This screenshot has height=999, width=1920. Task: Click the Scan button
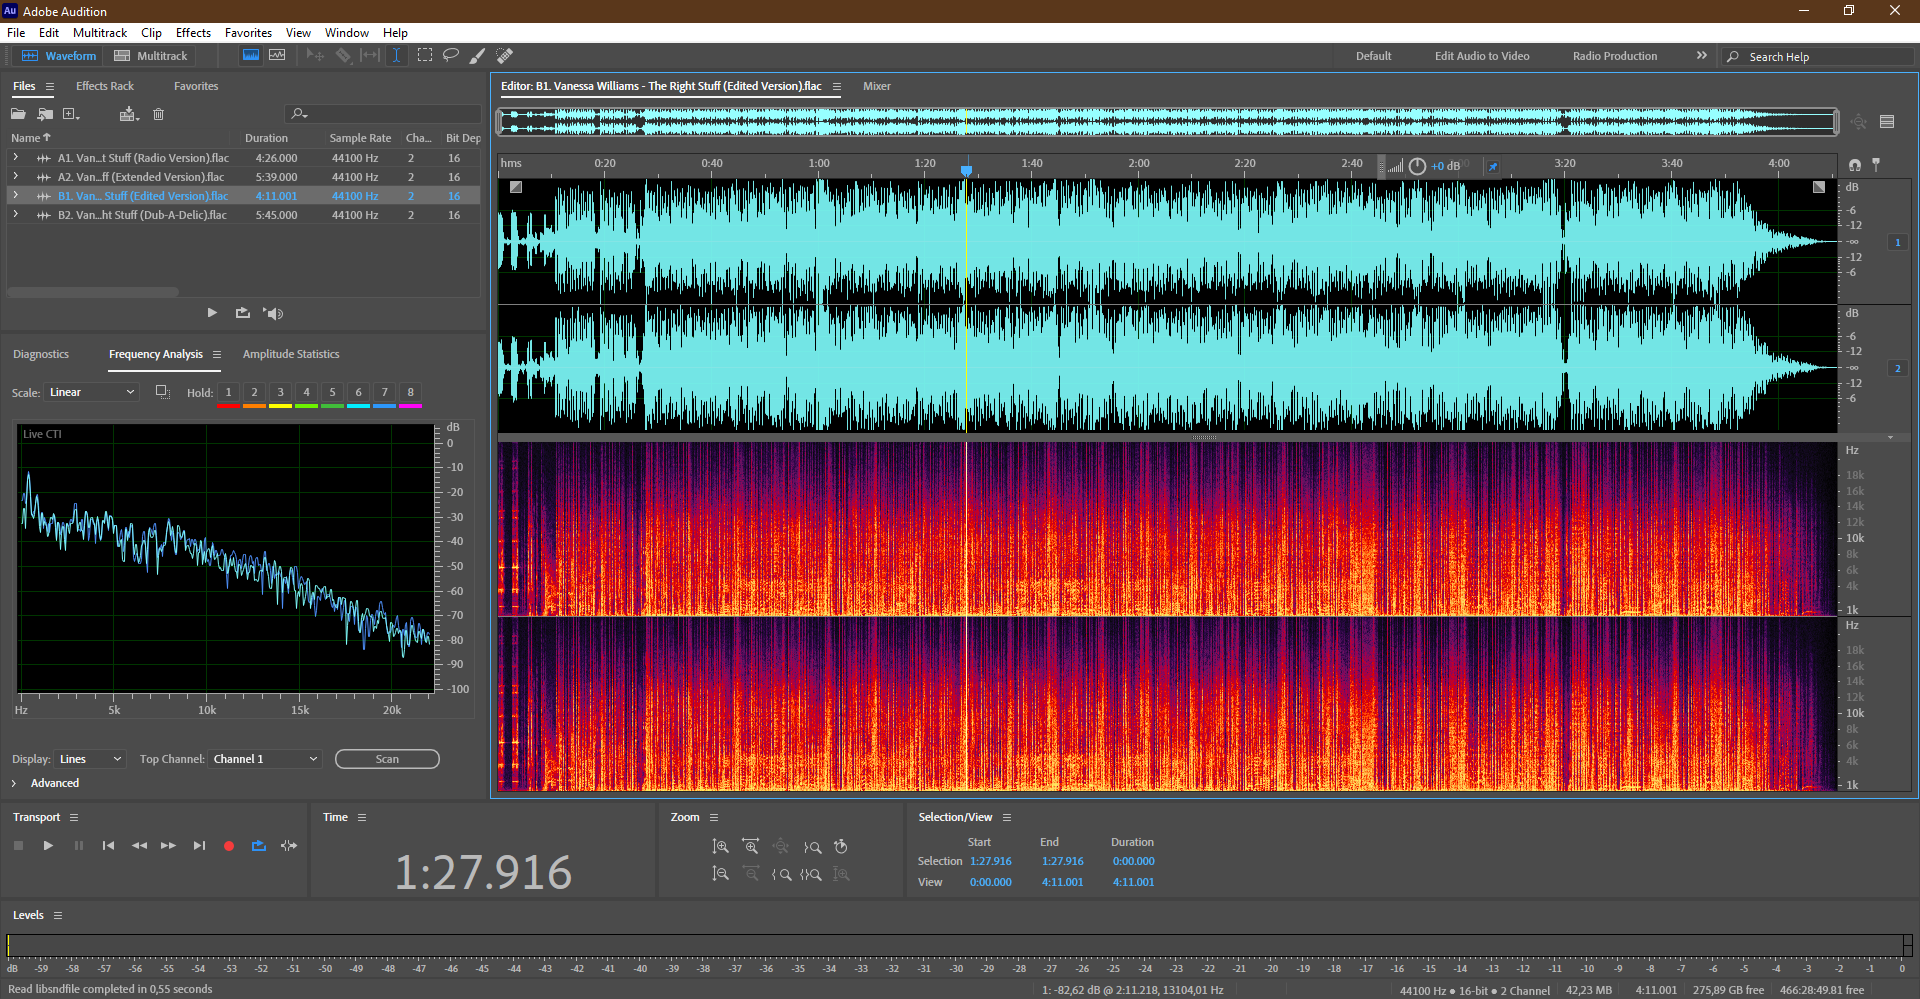click(x=387, y=759)
